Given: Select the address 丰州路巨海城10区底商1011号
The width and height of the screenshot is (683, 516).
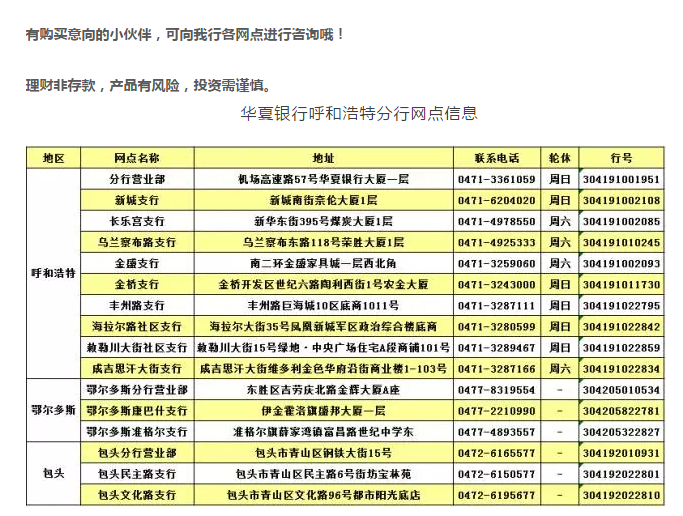Looking at the screenshot, I should click(323, 305).
